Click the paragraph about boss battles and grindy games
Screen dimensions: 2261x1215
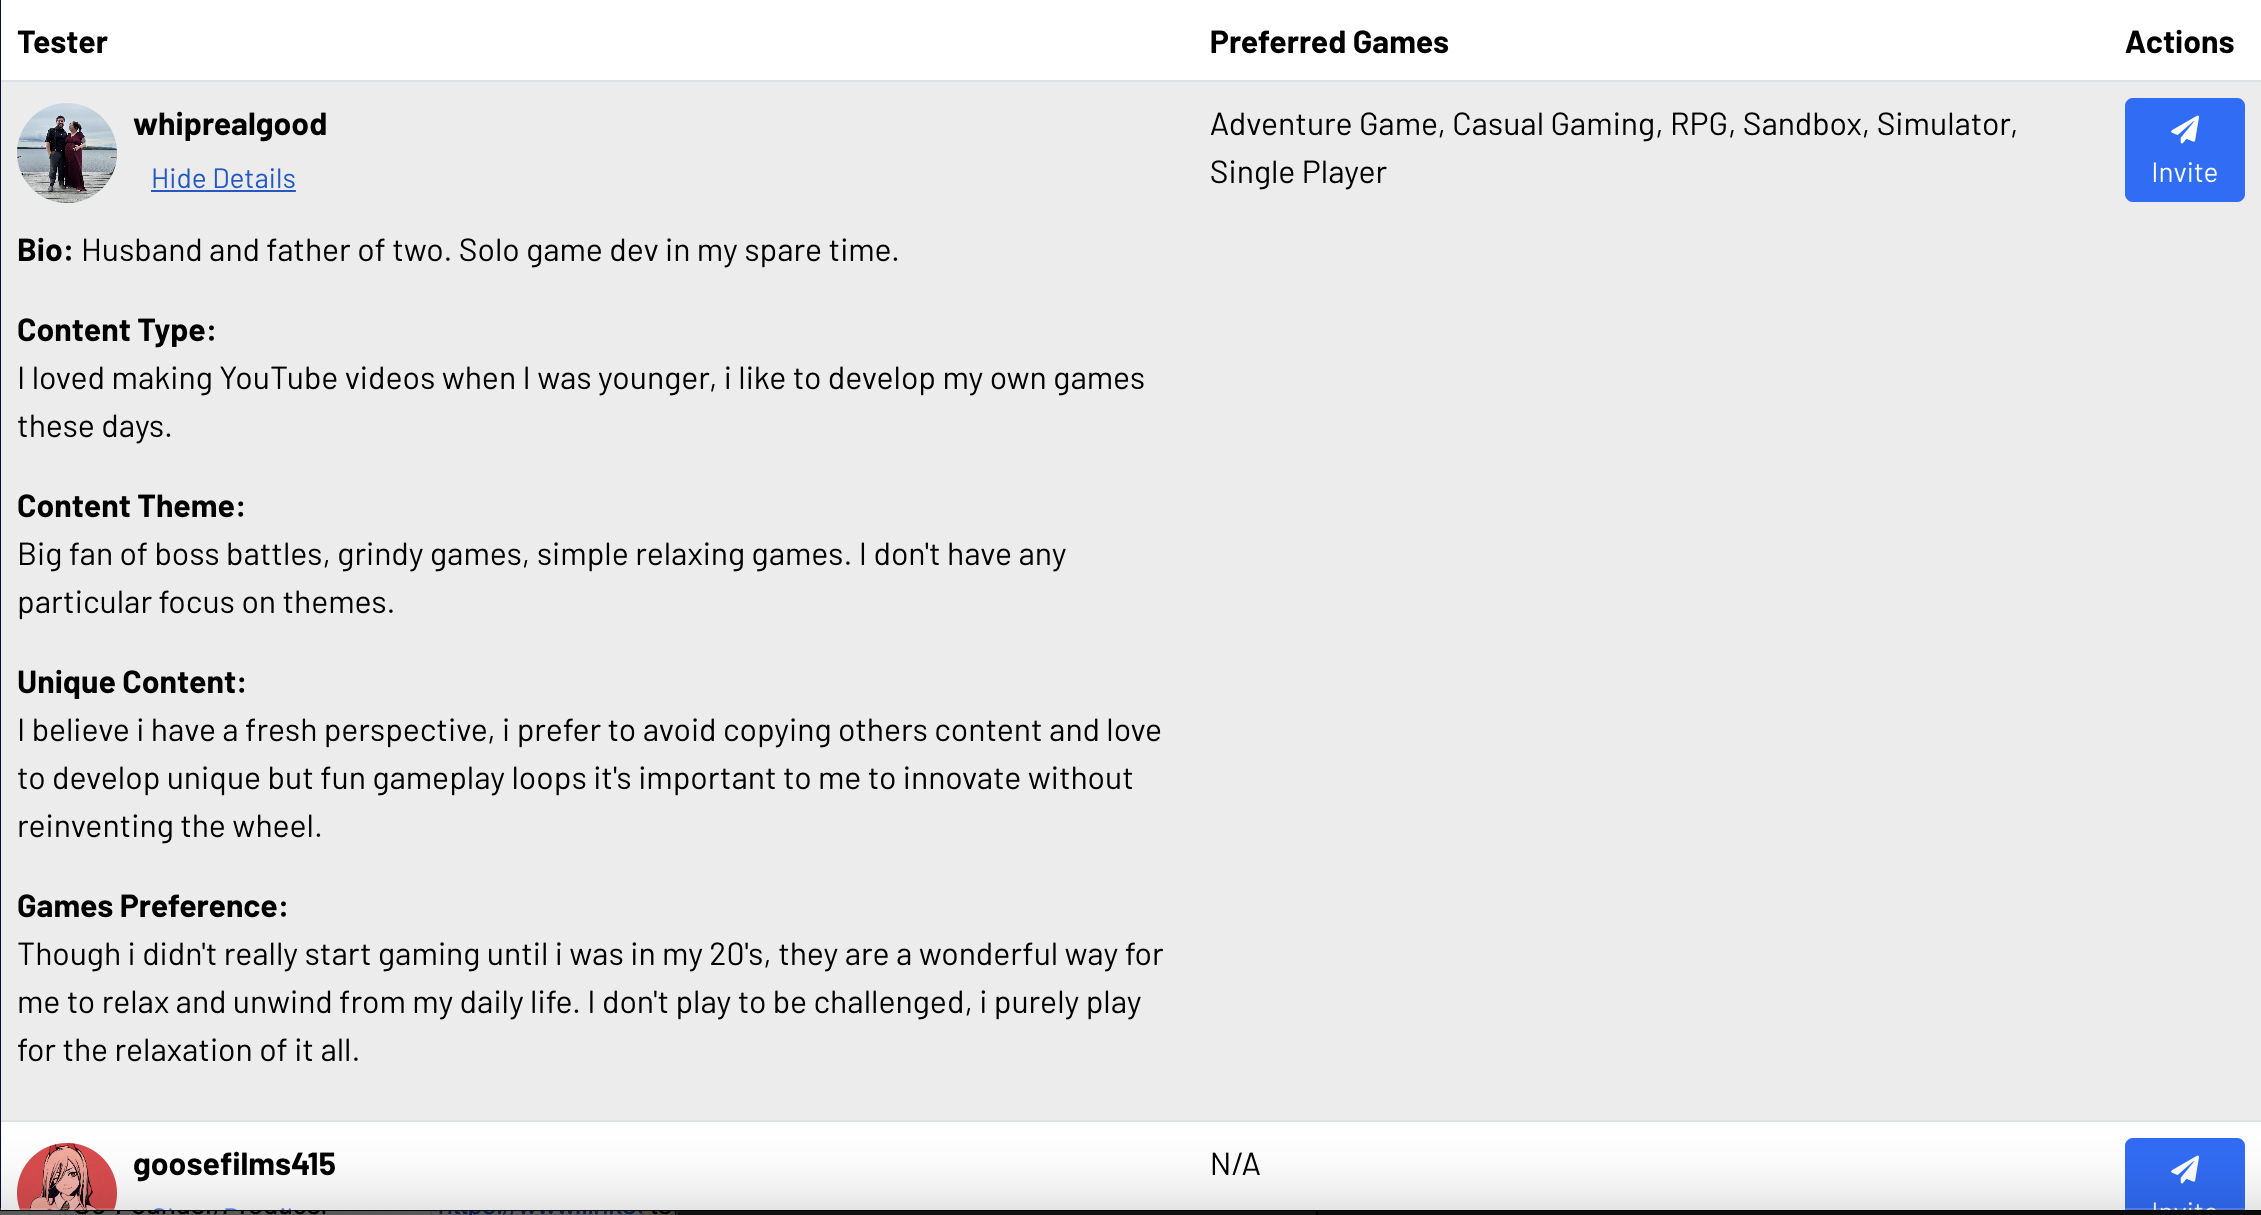tap(541, 579)
